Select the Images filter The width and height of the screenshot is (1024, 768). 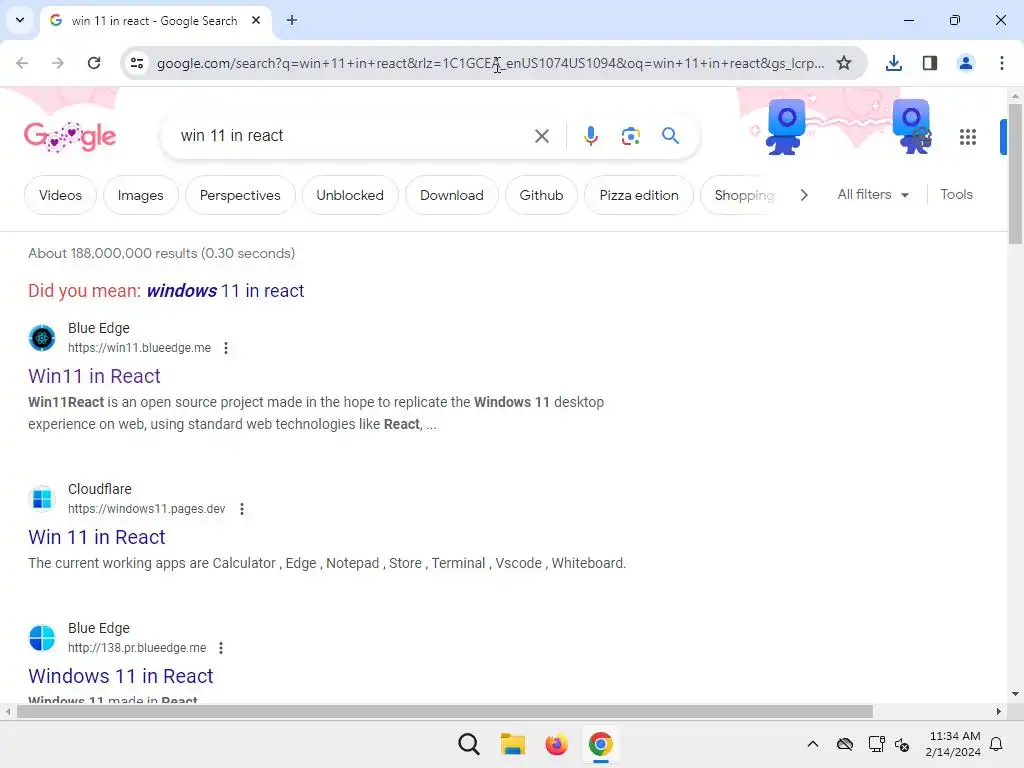tap(140, 195)
